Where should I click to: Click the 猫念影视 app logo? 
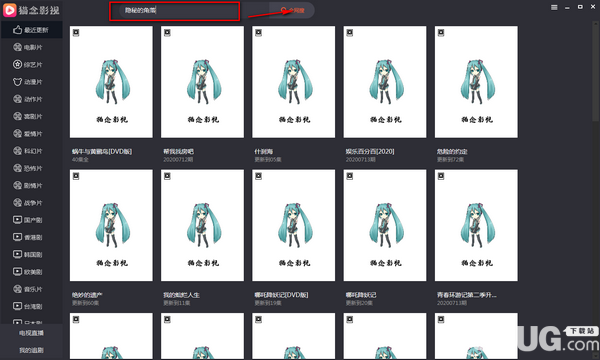click(31, 10)
